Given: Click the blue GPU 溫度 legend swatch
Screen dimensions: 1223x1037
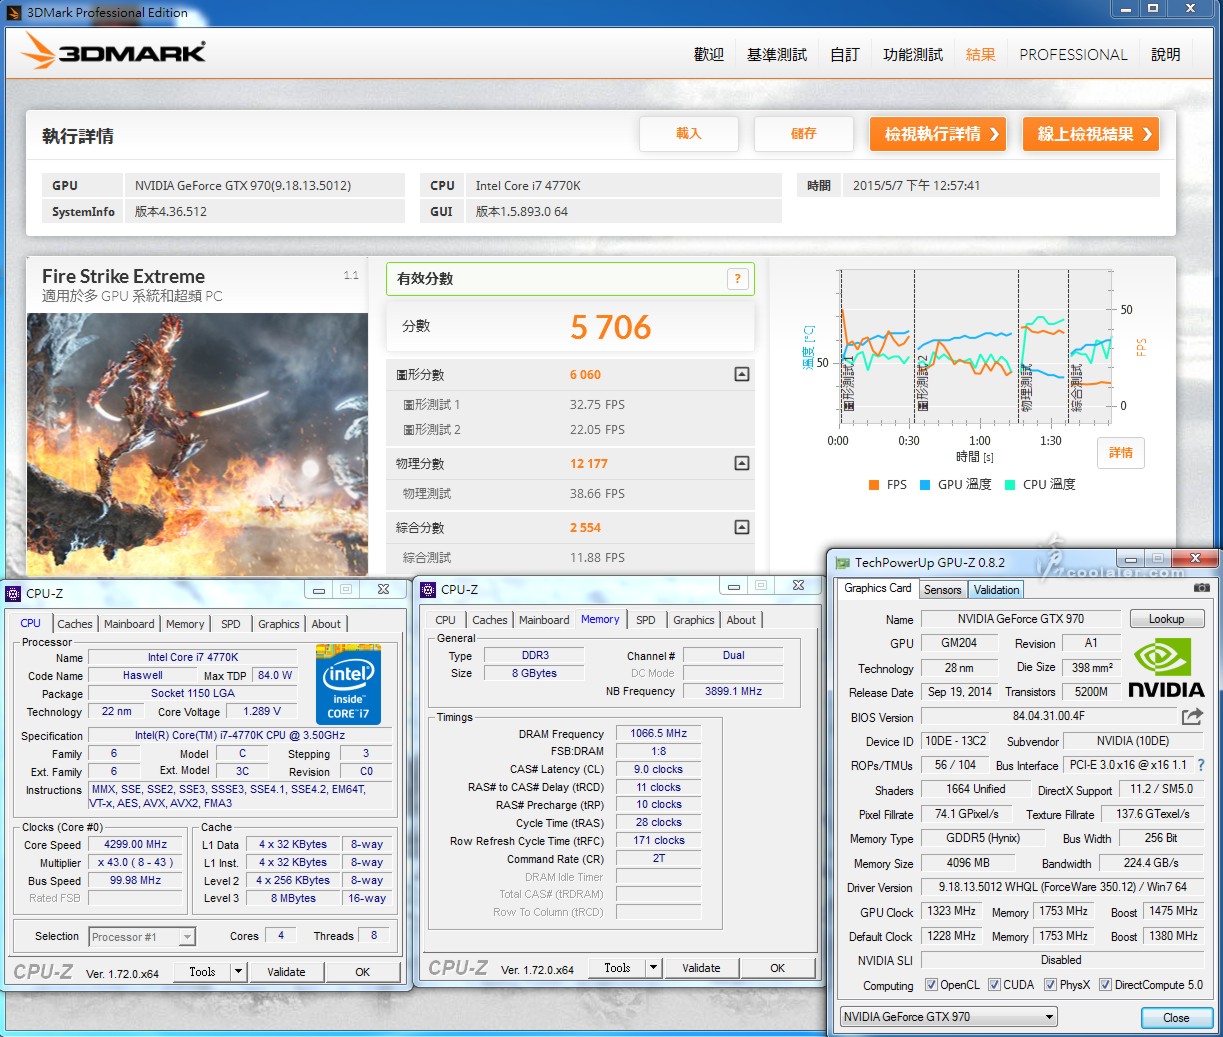Looking at the screenshot, I should click(926, 485).
